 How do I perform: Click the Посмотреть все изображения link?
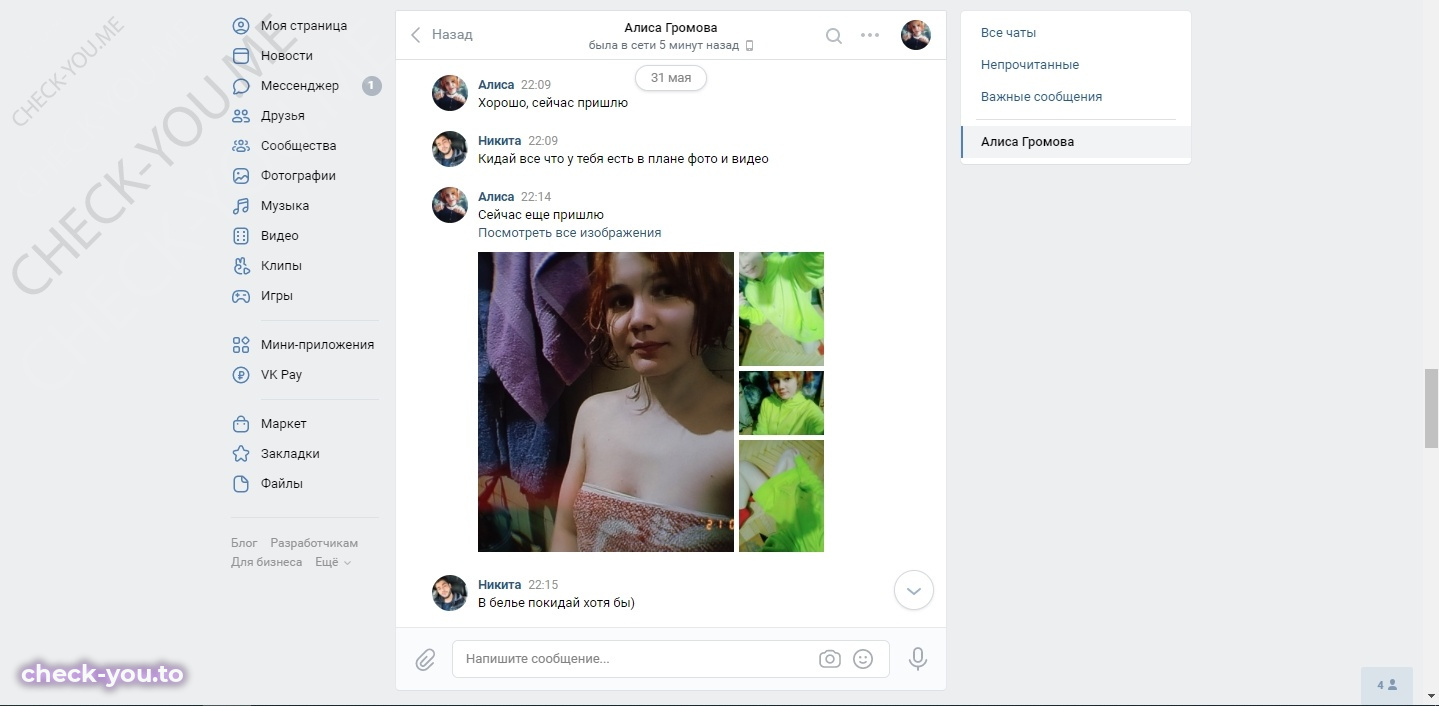click(x=569, y=233)
